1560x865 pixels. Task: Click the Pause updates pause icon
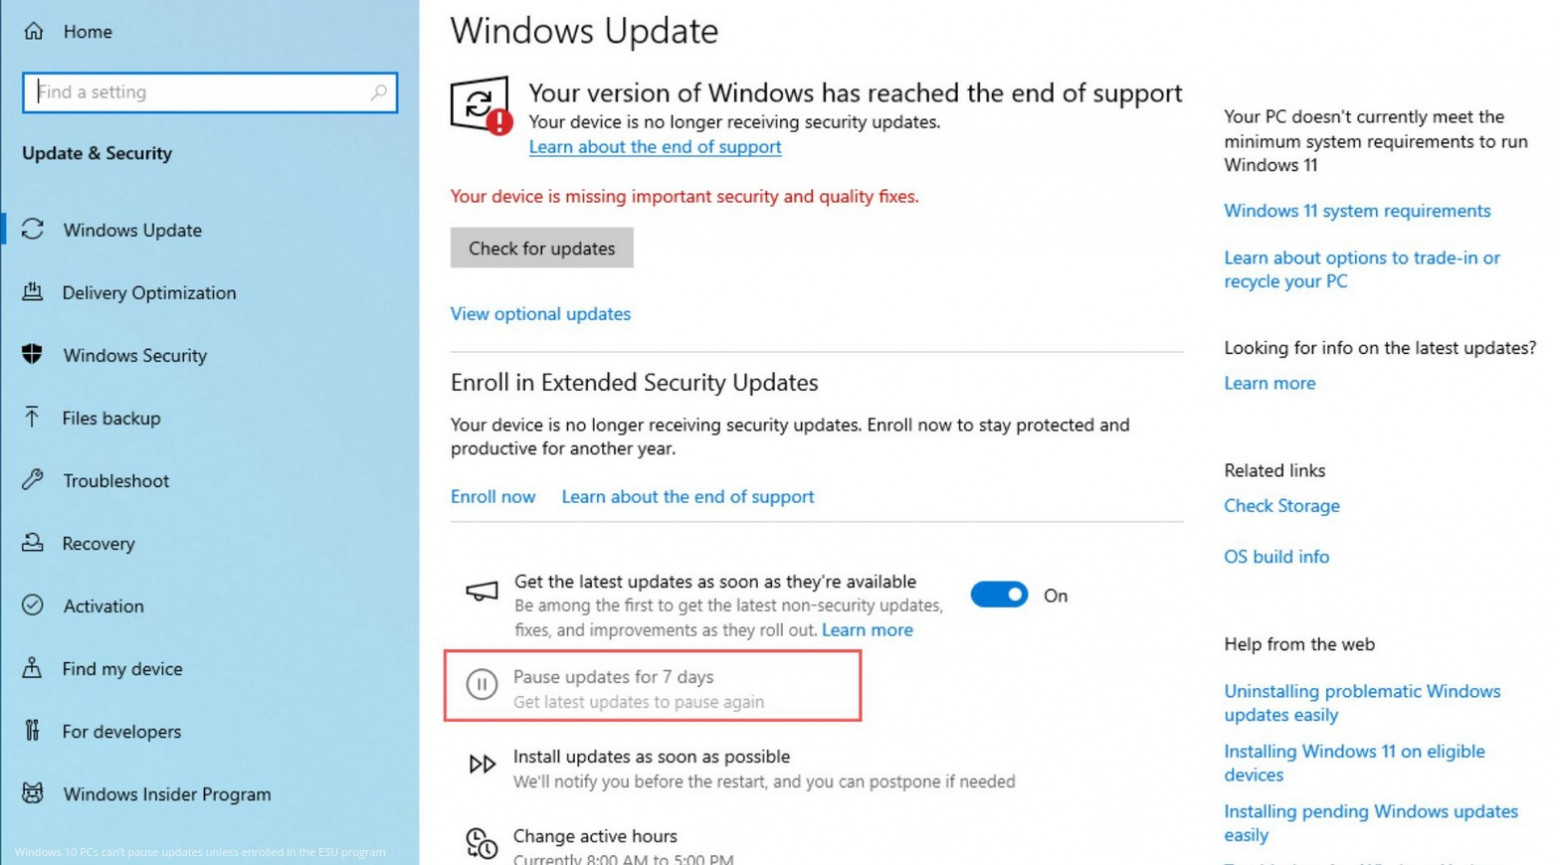point(481,685)
